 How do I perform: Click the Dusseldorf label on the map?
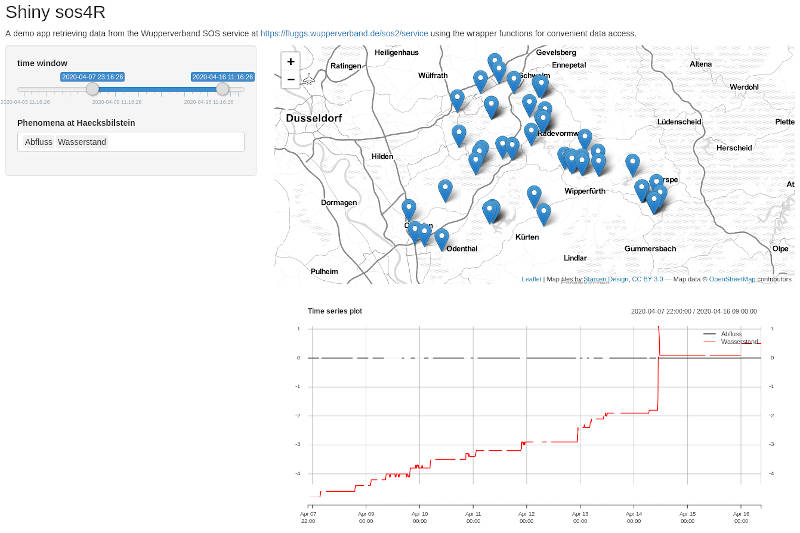(x=314, y=118)
